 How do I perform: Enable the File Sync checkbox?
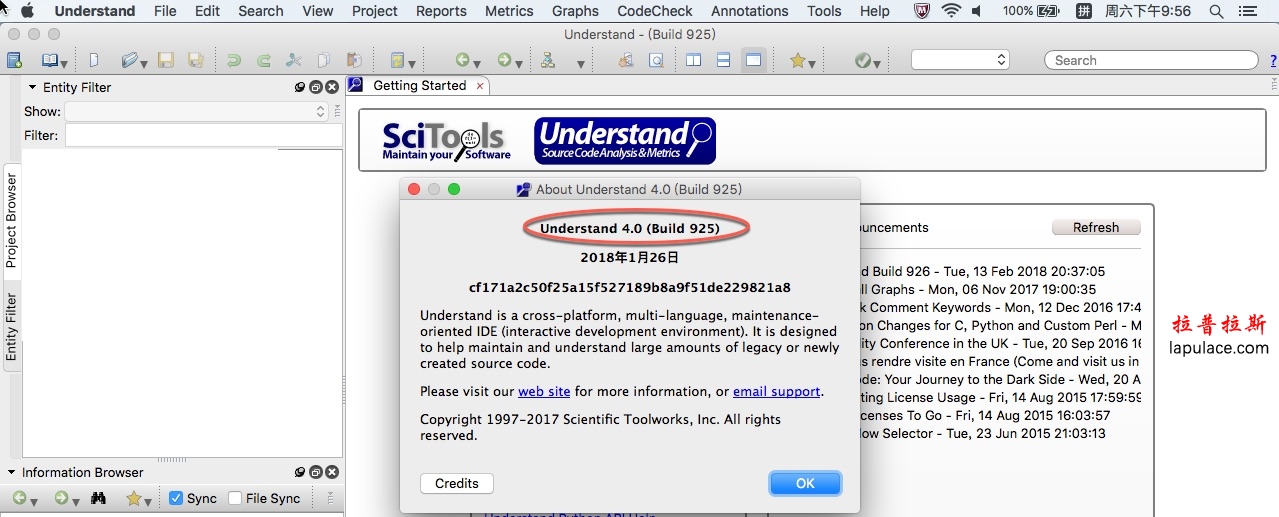pos(235,498)
